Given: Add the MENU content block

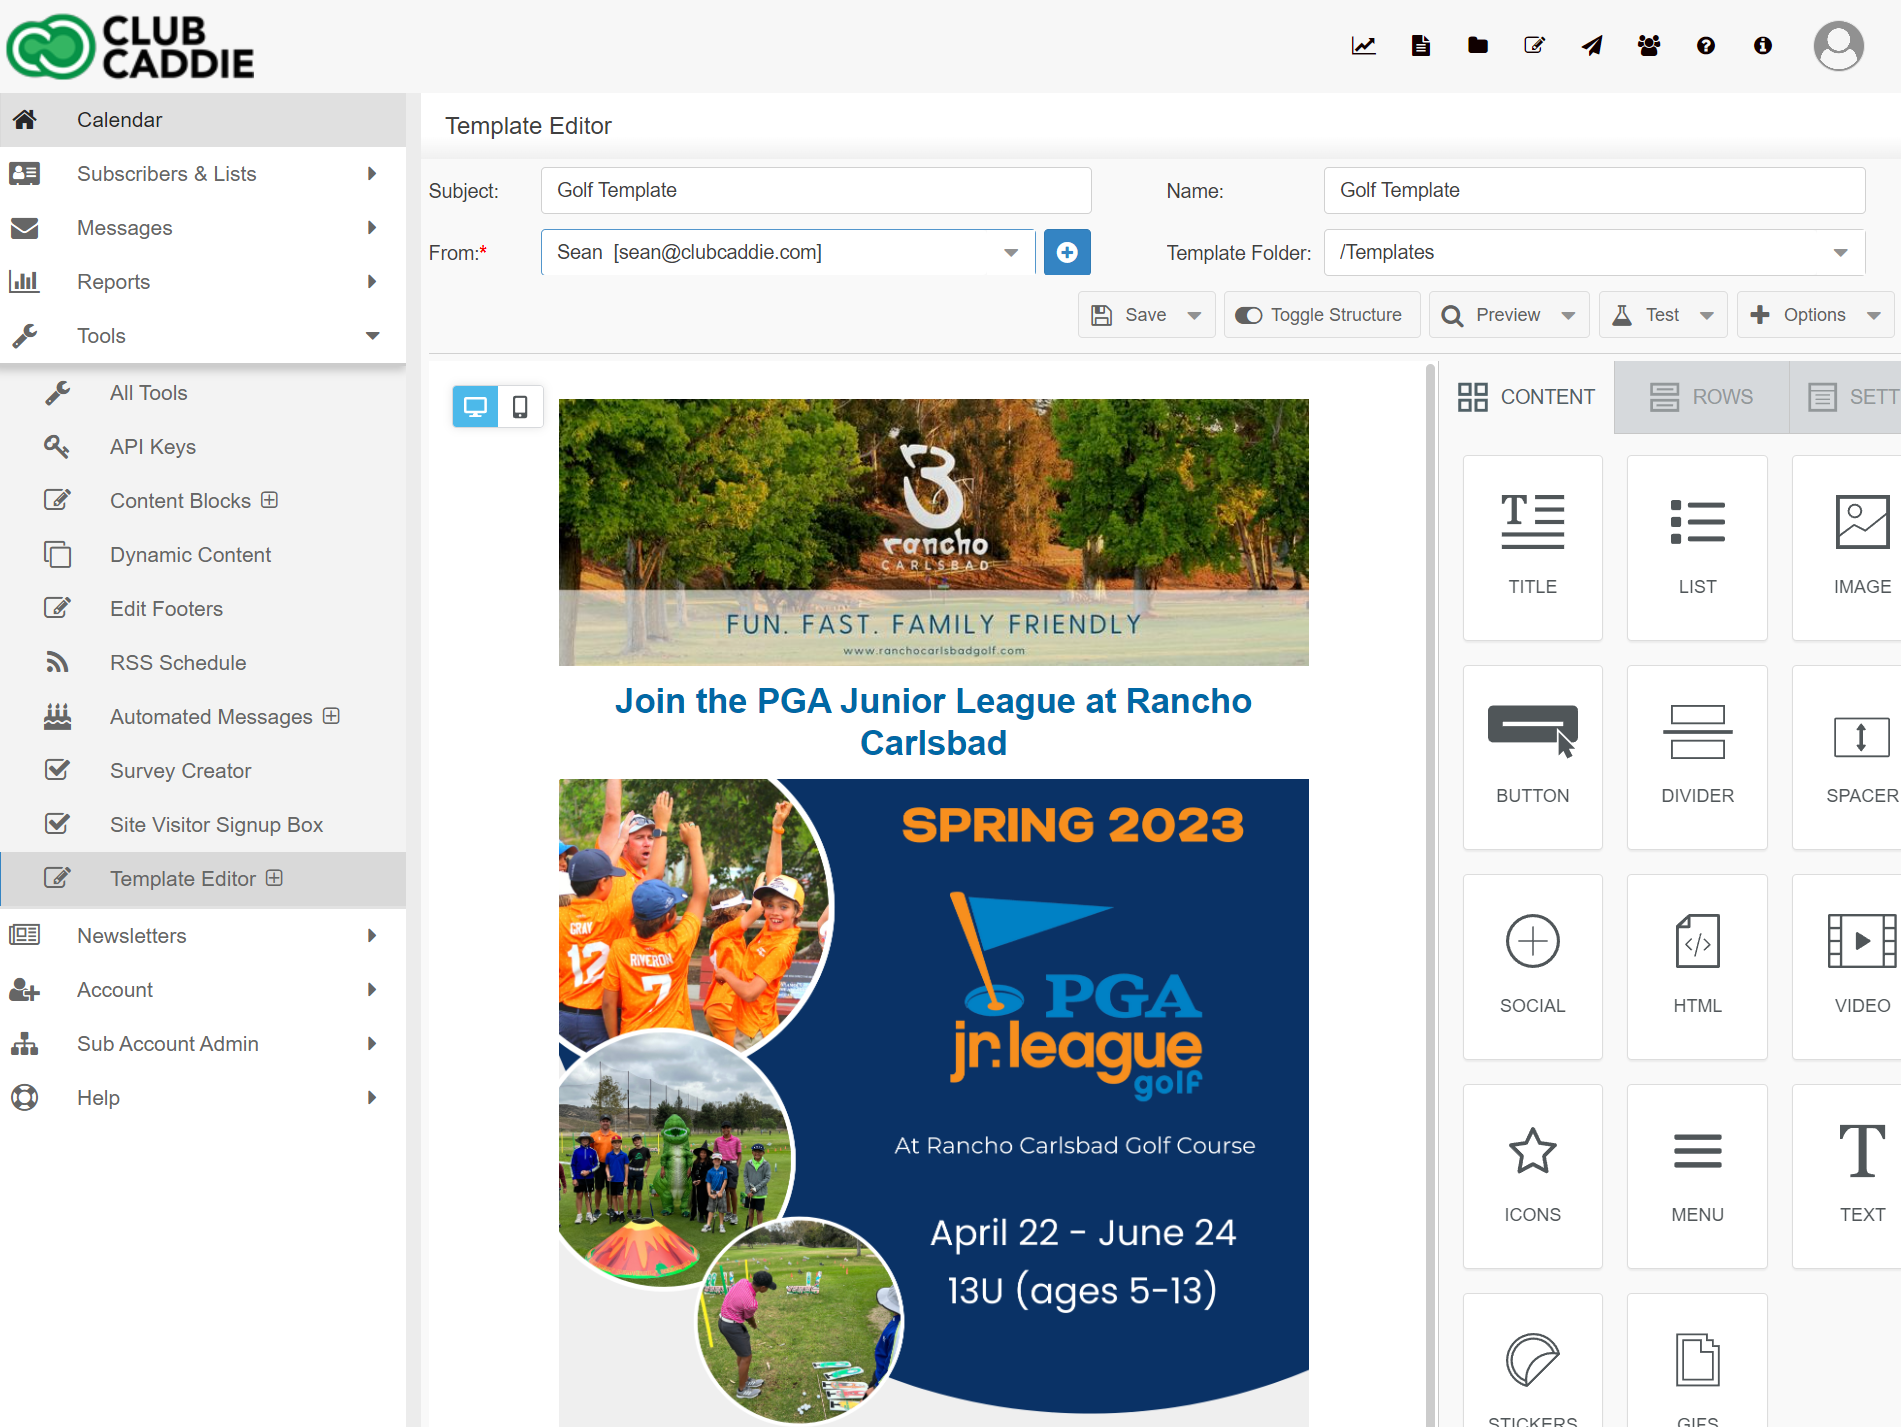Looking at the screenshot, I should point(1697,1176).
